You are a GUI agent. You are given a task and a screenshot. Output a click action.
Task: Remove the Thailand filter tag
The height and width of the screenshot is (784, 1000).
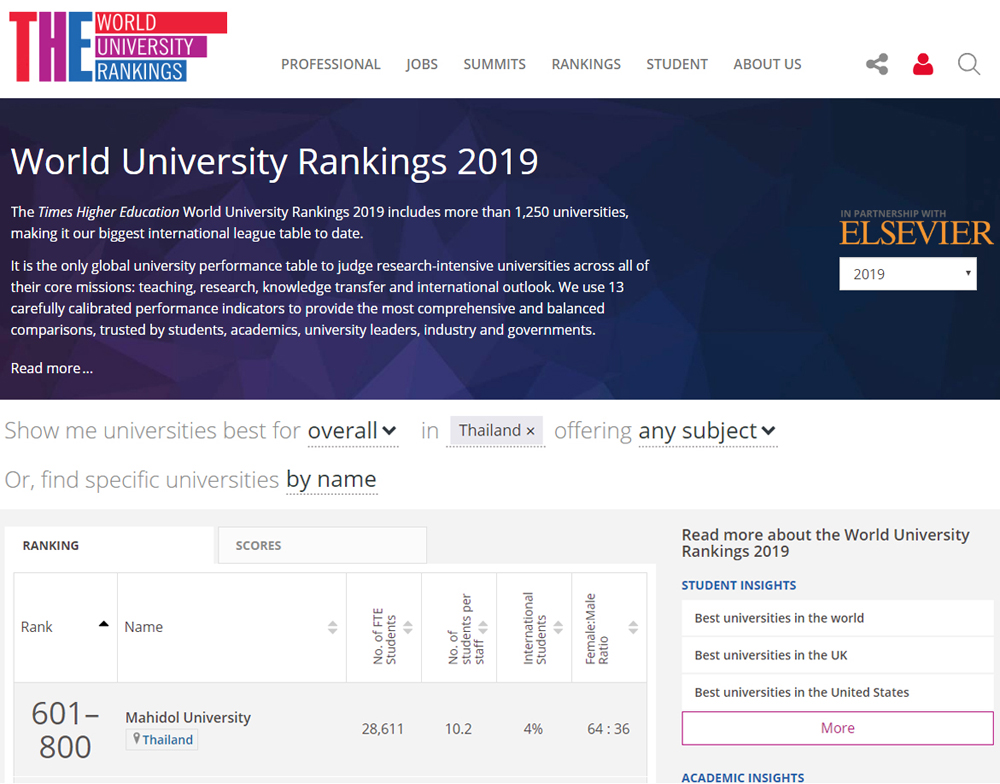[531, 431]
